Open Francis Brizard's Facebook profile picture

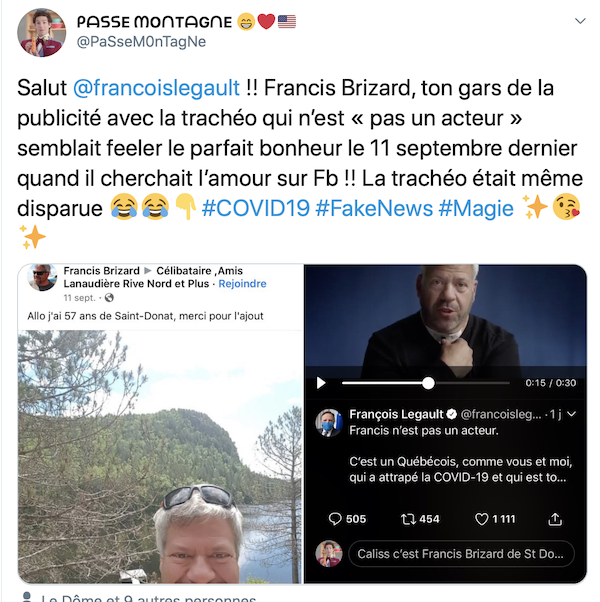pyautogui.click(x=42, y=277)
